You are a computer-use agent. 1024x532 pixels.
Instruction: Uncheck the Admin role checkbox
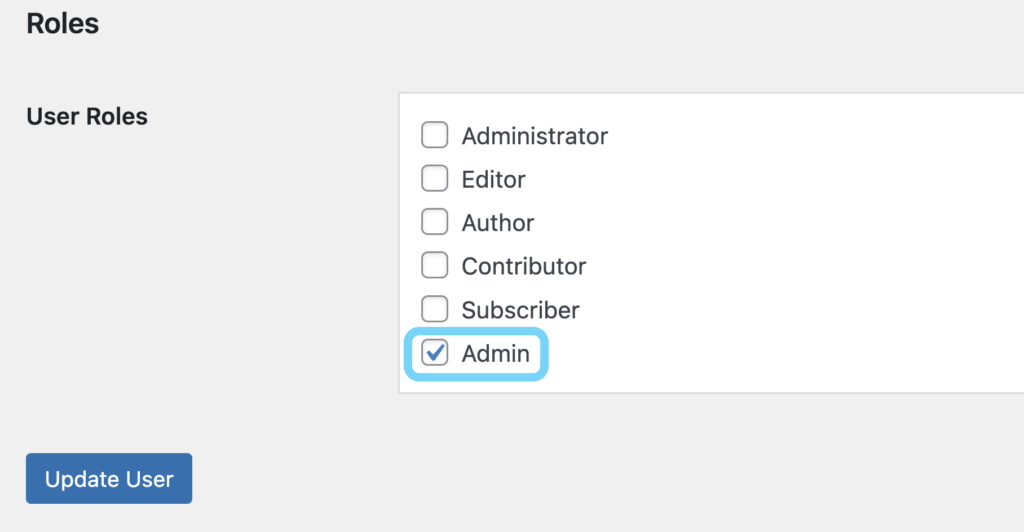click(434, 353)
